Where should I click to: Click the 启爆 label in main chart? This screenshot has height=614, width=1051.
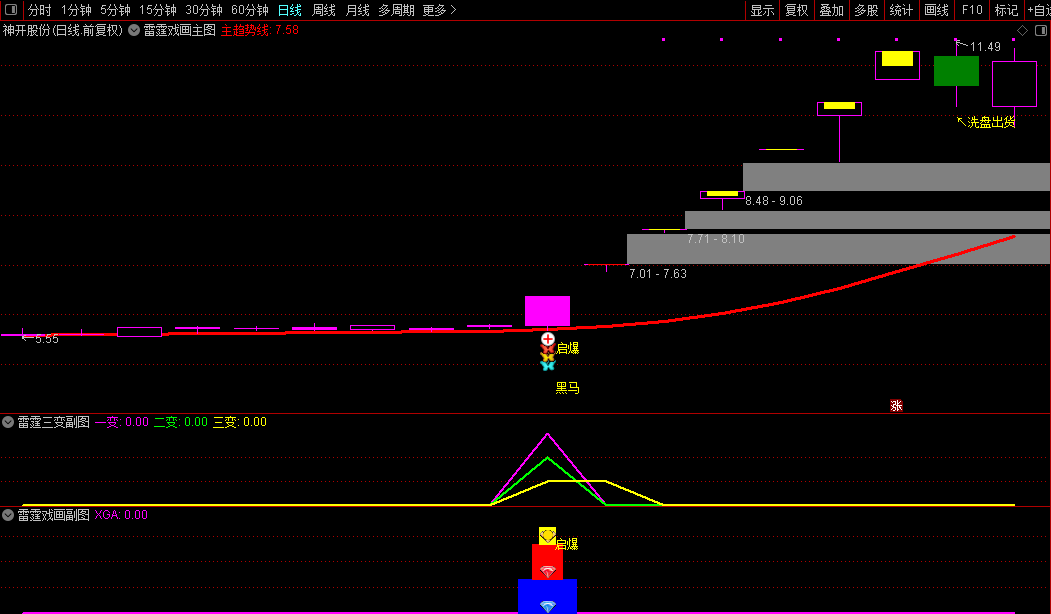pyautogui.click(x=567, y=349)
